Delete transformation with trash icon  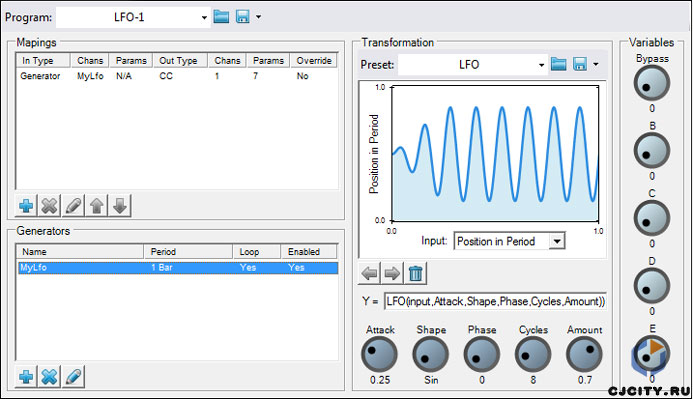pos(415,274)
